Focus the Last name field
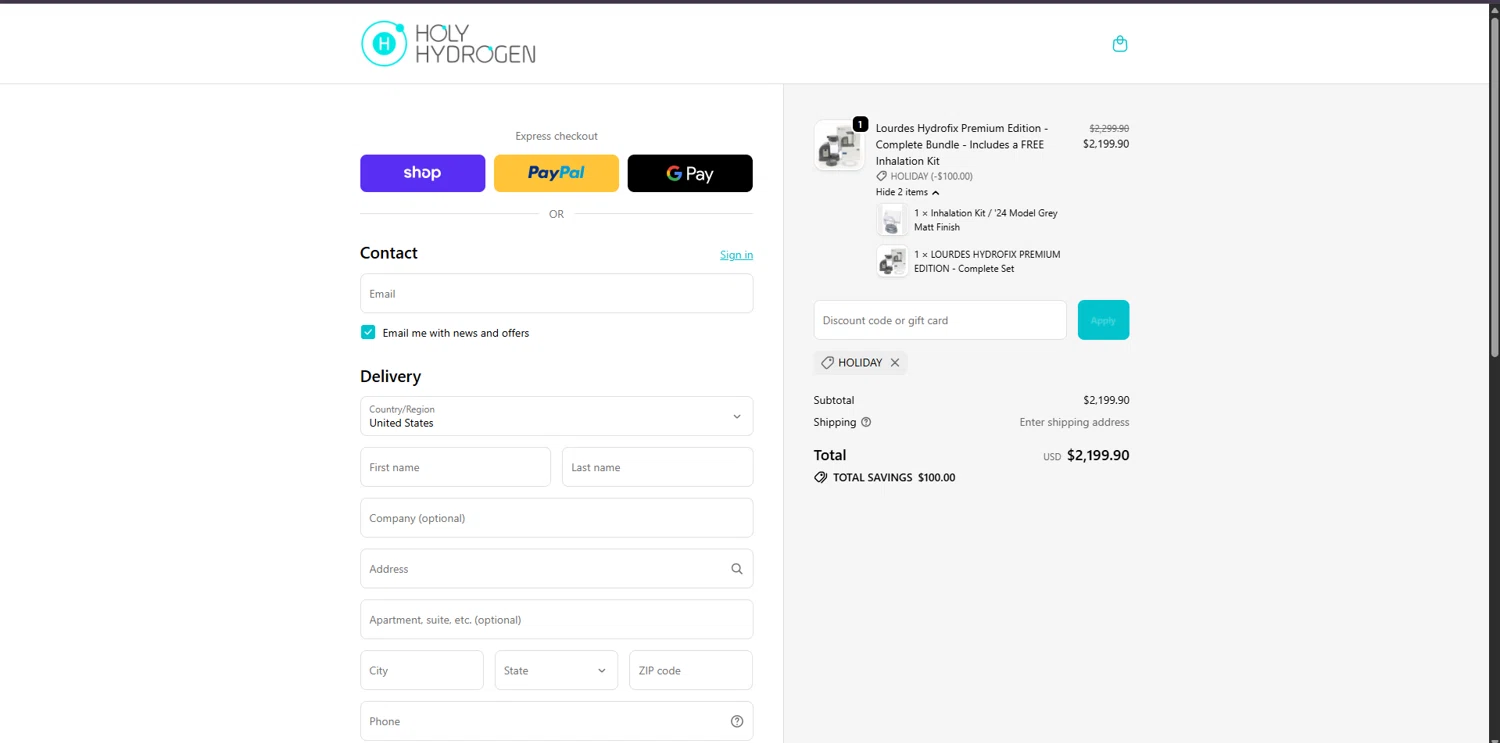This screenshot has width=1500, height=743. pyautogui.click(x=657, y=467)
